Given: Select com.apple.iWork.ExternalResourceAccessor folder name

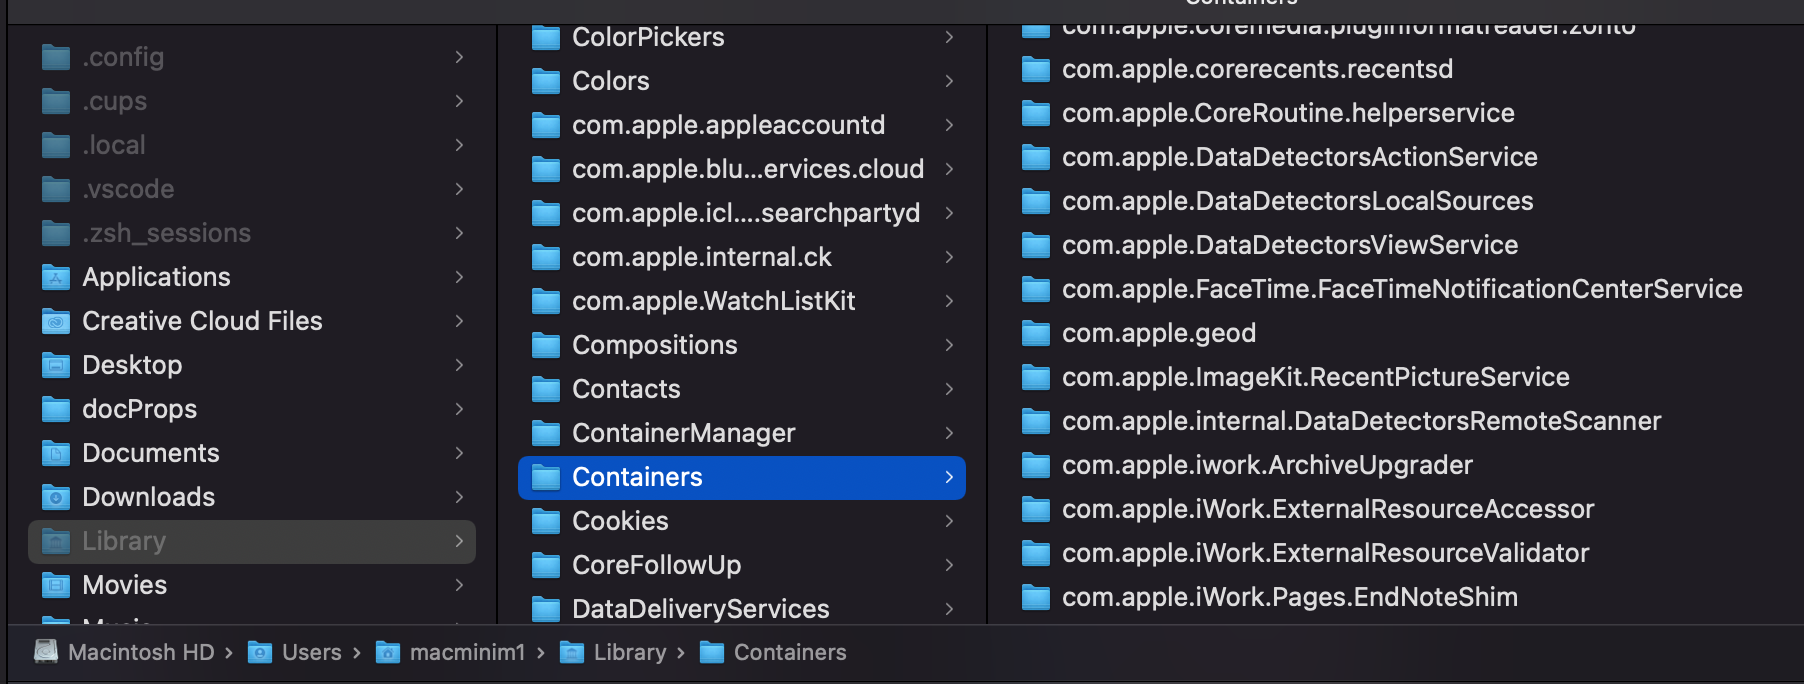Looking at the screenshot, I should [x=1328, y=509].
